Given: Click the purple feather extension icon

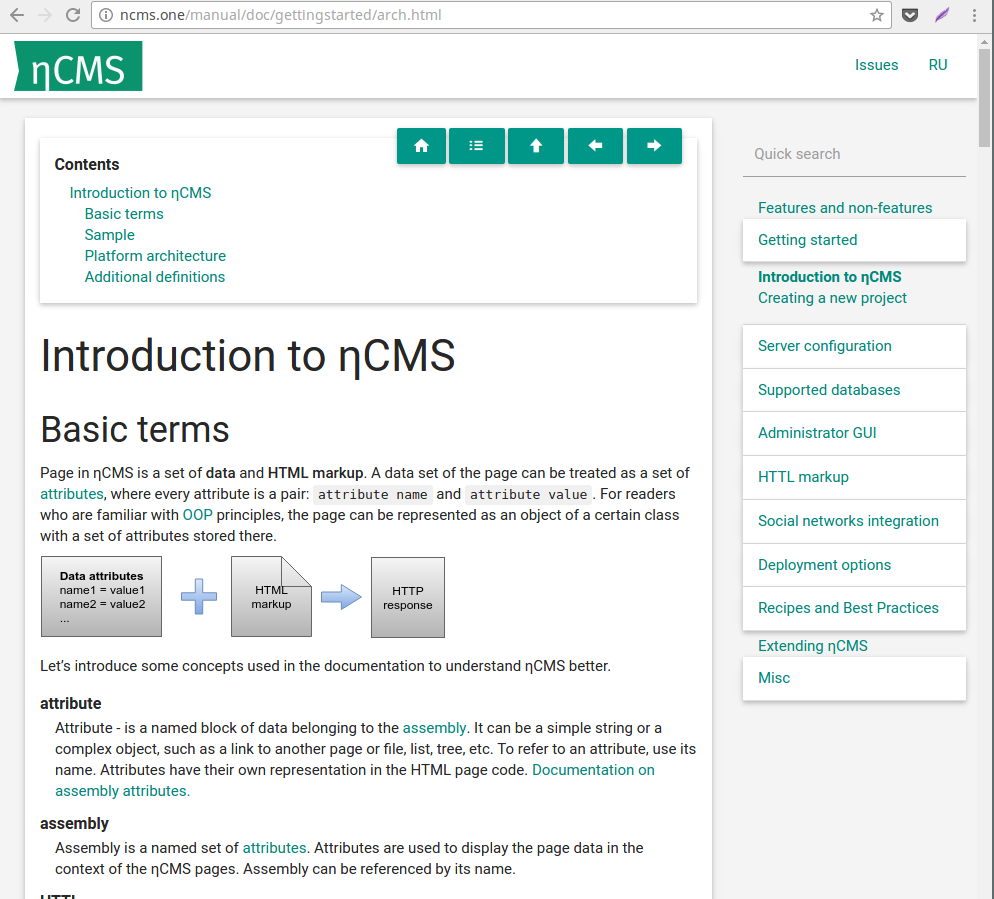Looking at the screenshot, I should [942, 15].
